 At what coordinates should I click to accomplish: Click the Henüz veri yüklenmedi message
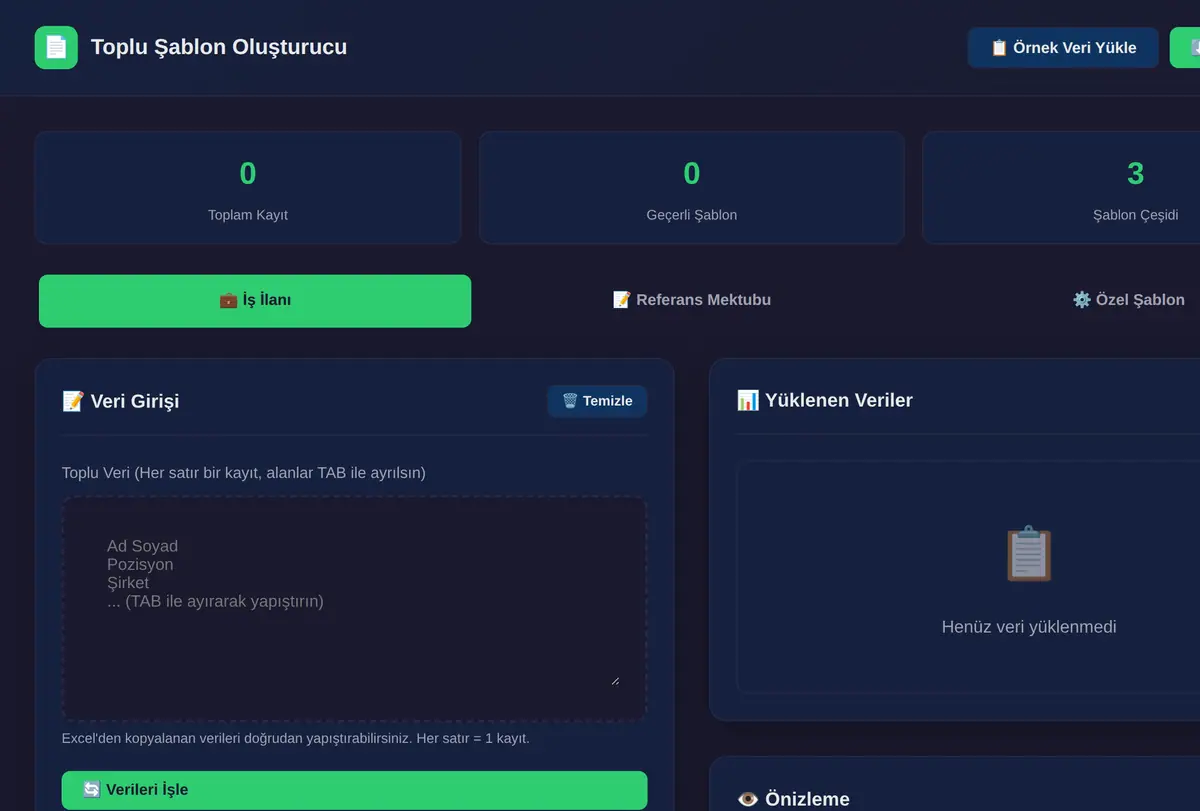coord(1029,627)
